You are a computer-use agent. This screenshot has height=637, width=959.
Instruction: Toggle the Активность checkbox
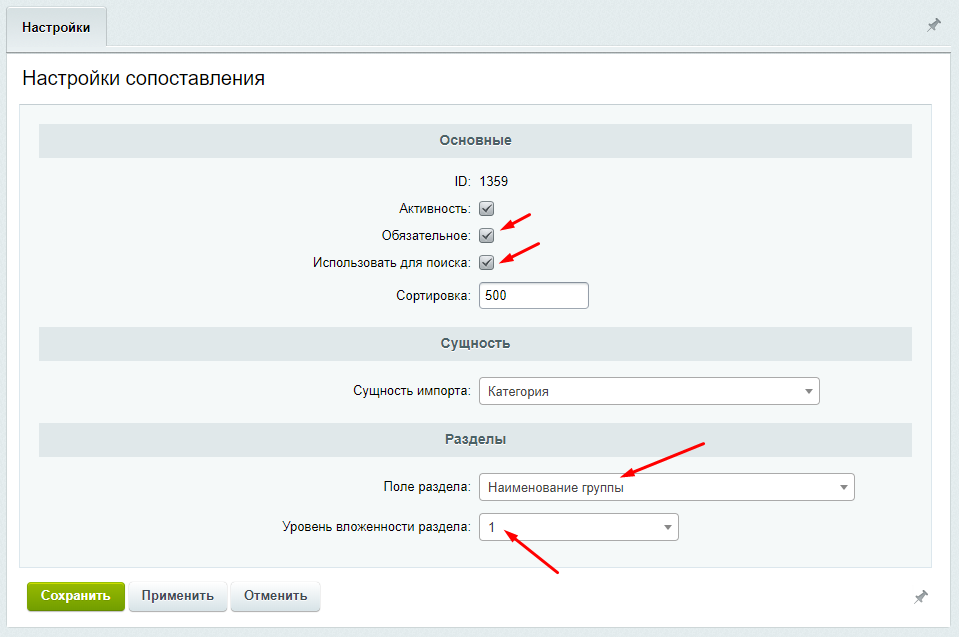click(x=486, y=208)
